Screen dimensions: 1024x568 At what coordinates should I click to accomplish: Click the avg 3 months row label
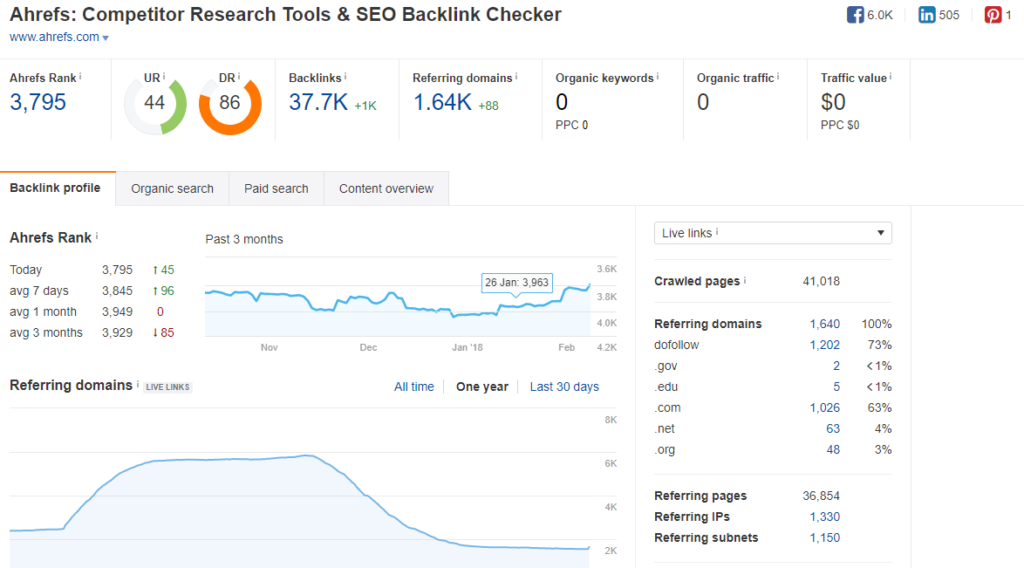[x=46, y=332]
